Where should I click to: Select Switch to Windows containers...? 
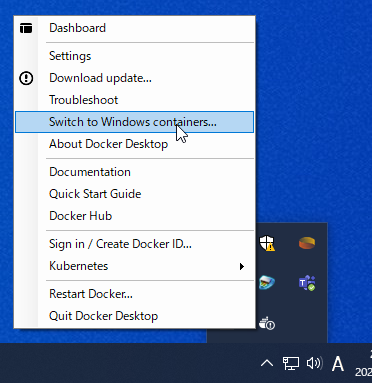pyautogui.click(x=134, y=122)
